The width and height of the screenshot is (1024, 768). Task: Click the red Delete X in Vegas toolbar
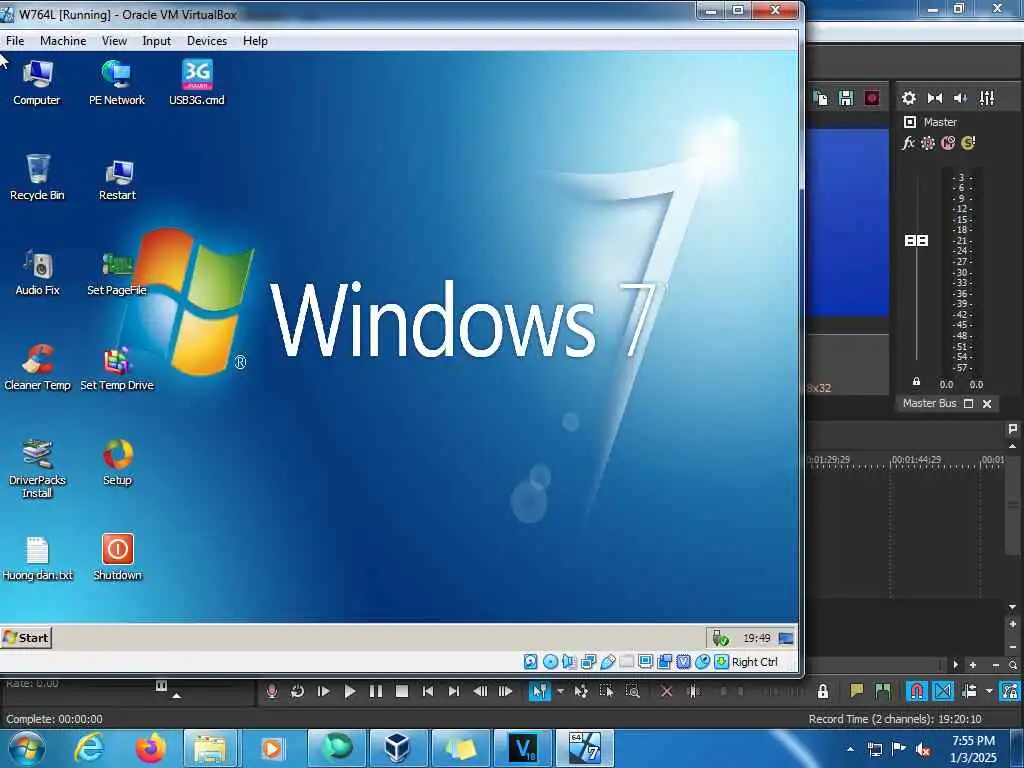coord(666,691)
